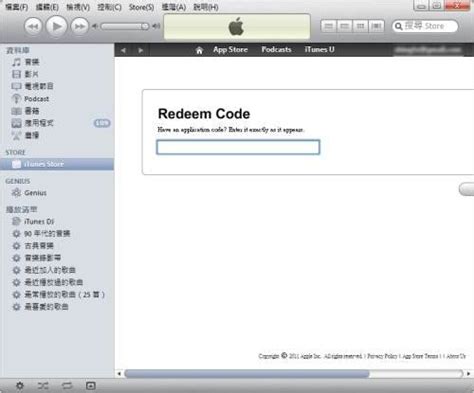Open the 進階(A) menu
Viewport: 474px width, 393px height.
point(174,7)
